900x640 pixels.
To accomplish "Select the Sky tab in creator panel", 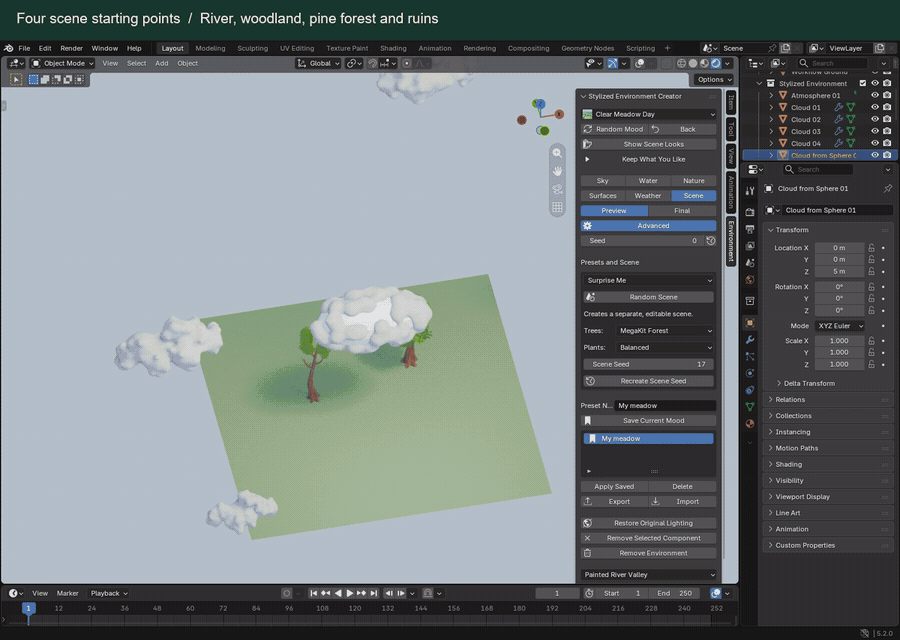I will [603, 181].
